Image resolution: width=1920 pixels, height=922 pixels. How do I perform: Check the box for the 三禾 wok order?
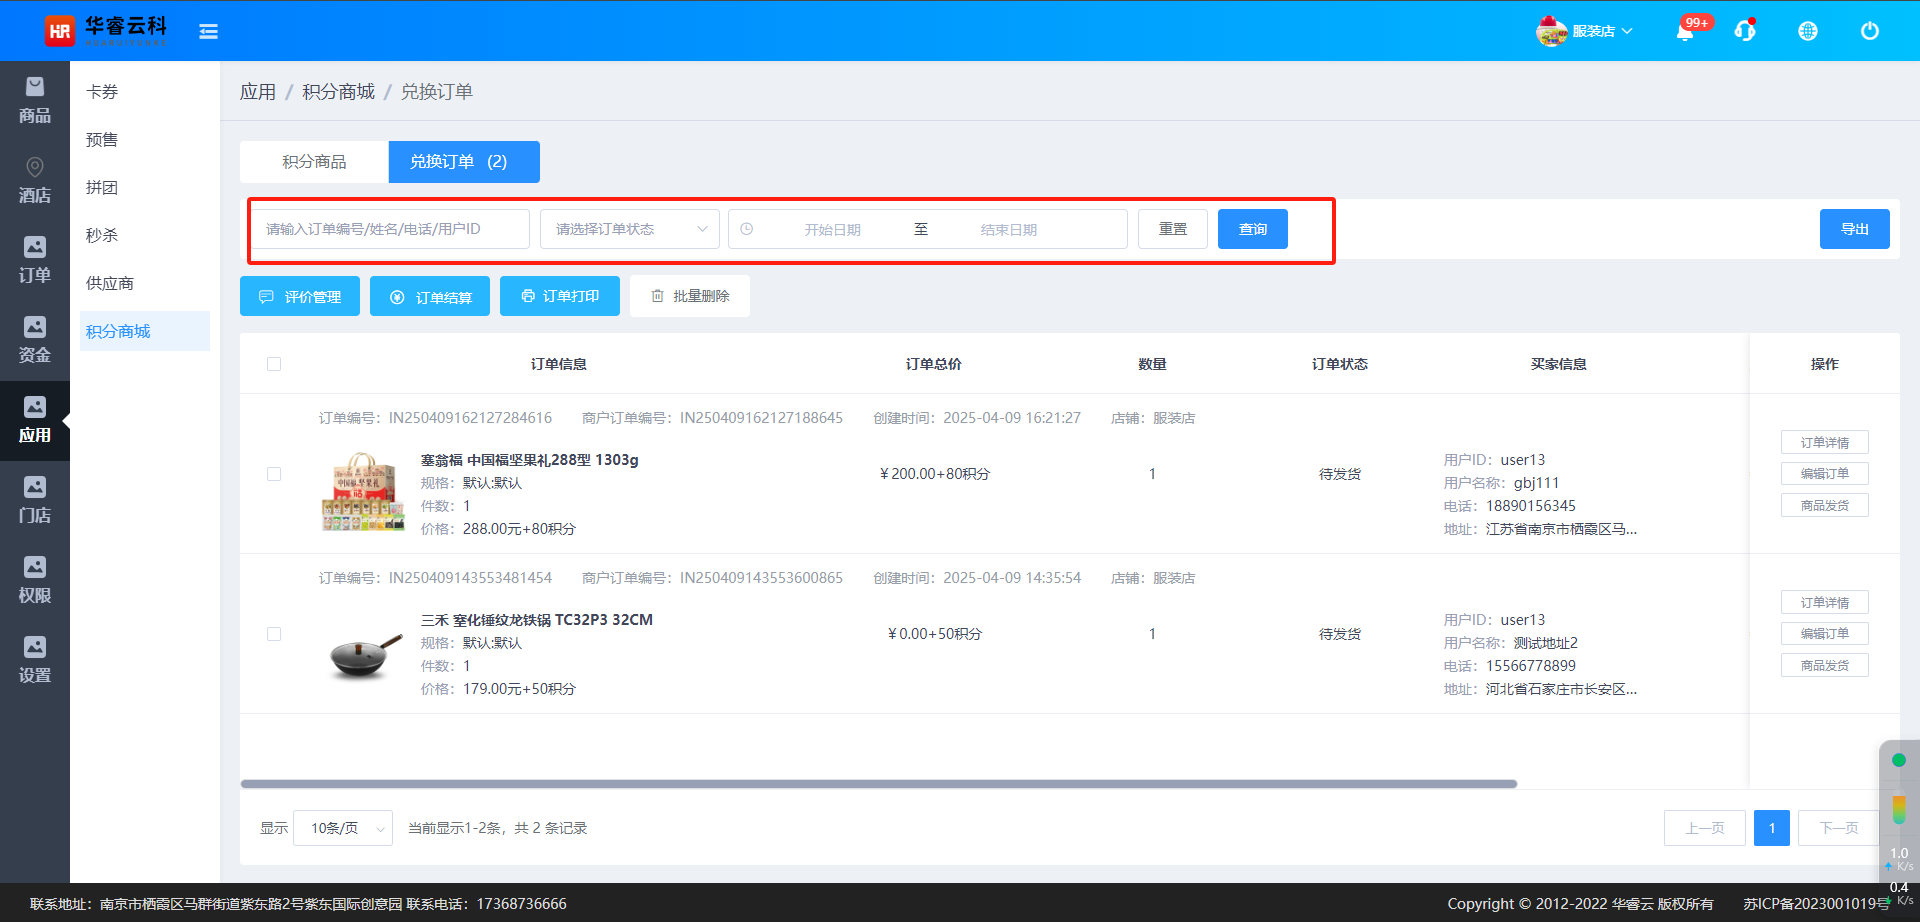point(274,634)
